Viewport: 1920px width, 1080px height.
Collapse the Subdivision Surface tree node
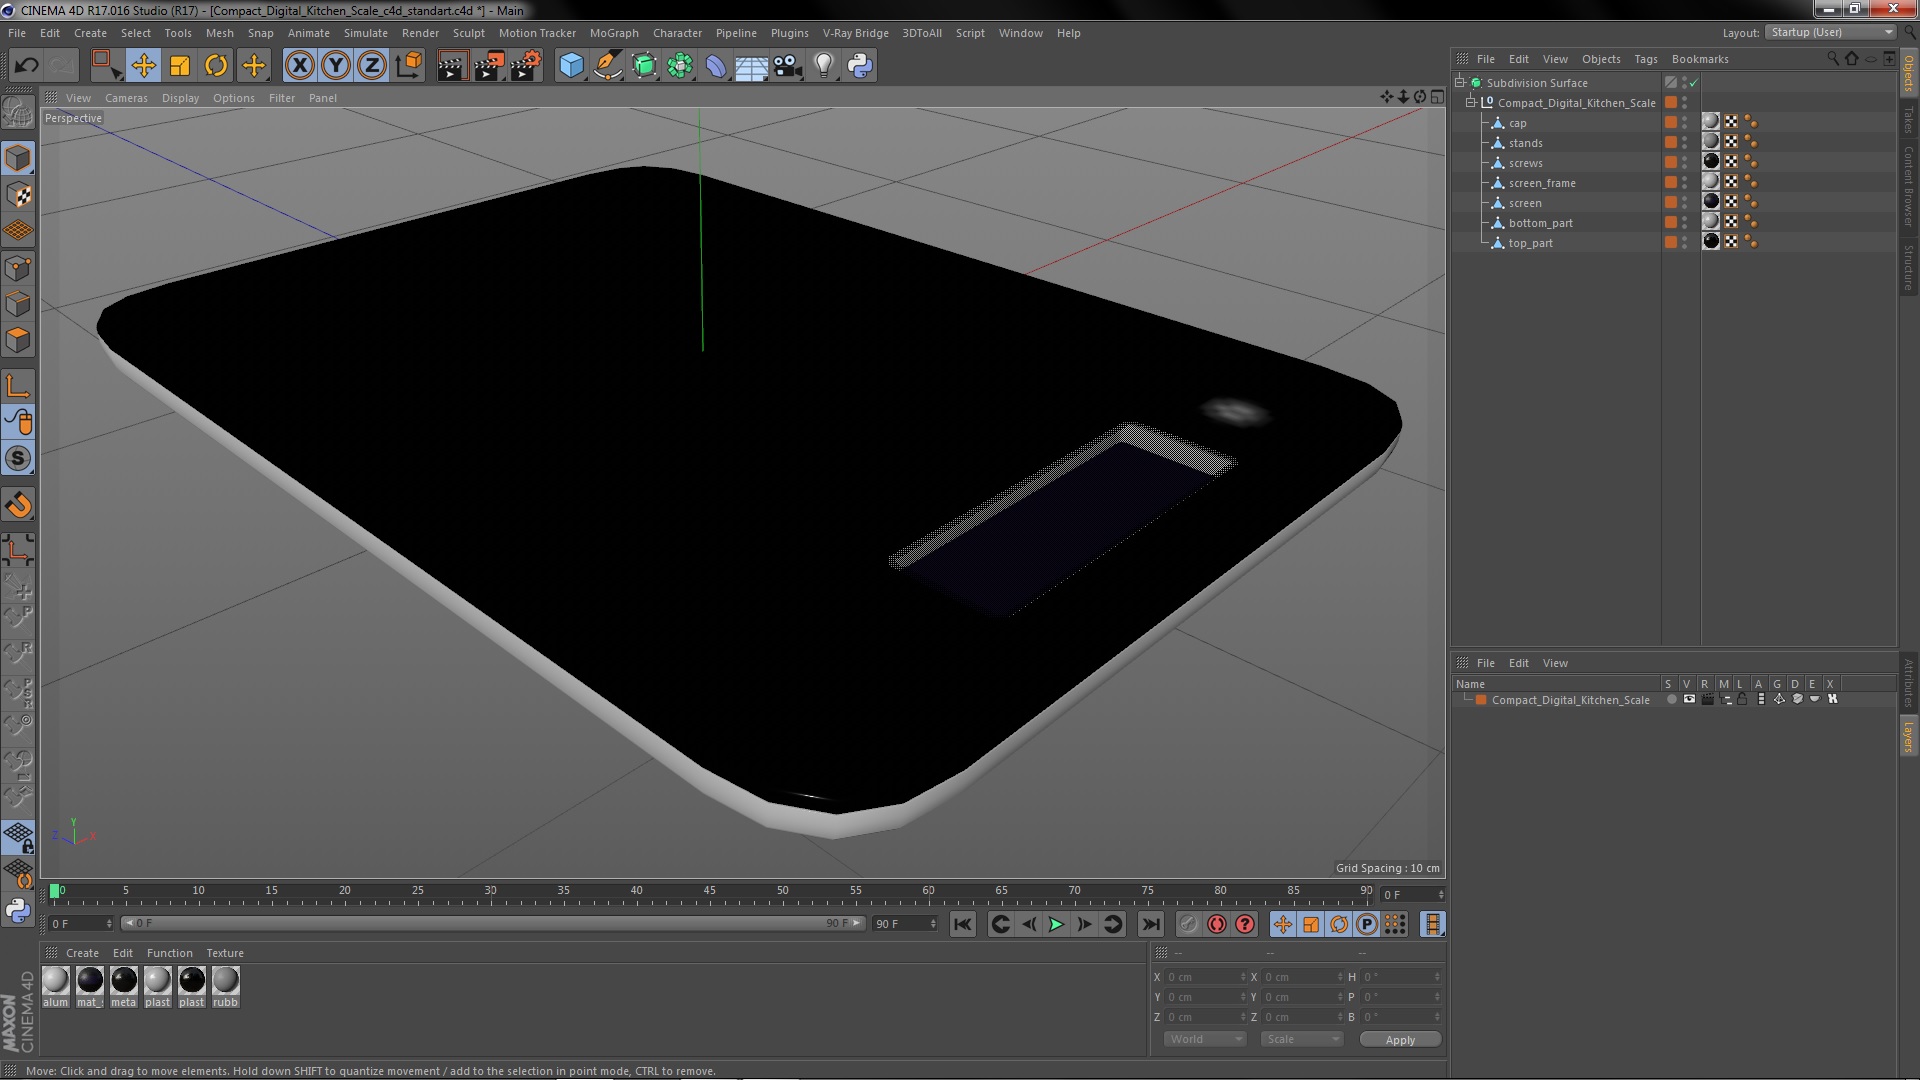point(1460,83)
